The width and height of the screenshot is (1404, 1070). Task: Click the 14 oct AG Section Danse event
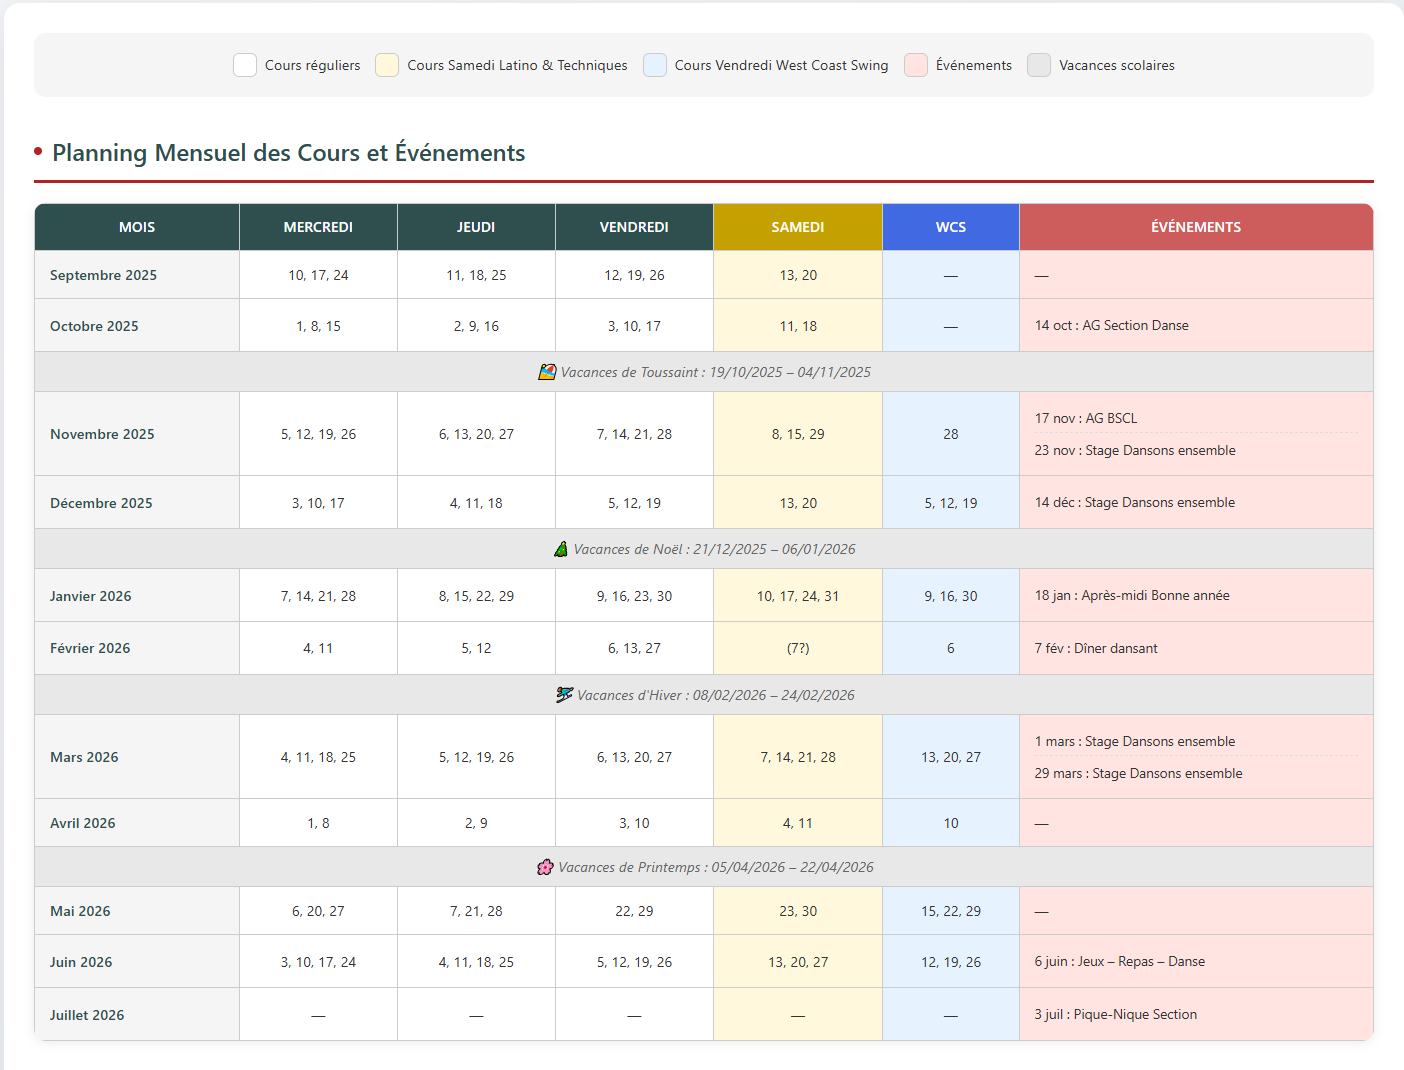click(x=1112, y=325)
